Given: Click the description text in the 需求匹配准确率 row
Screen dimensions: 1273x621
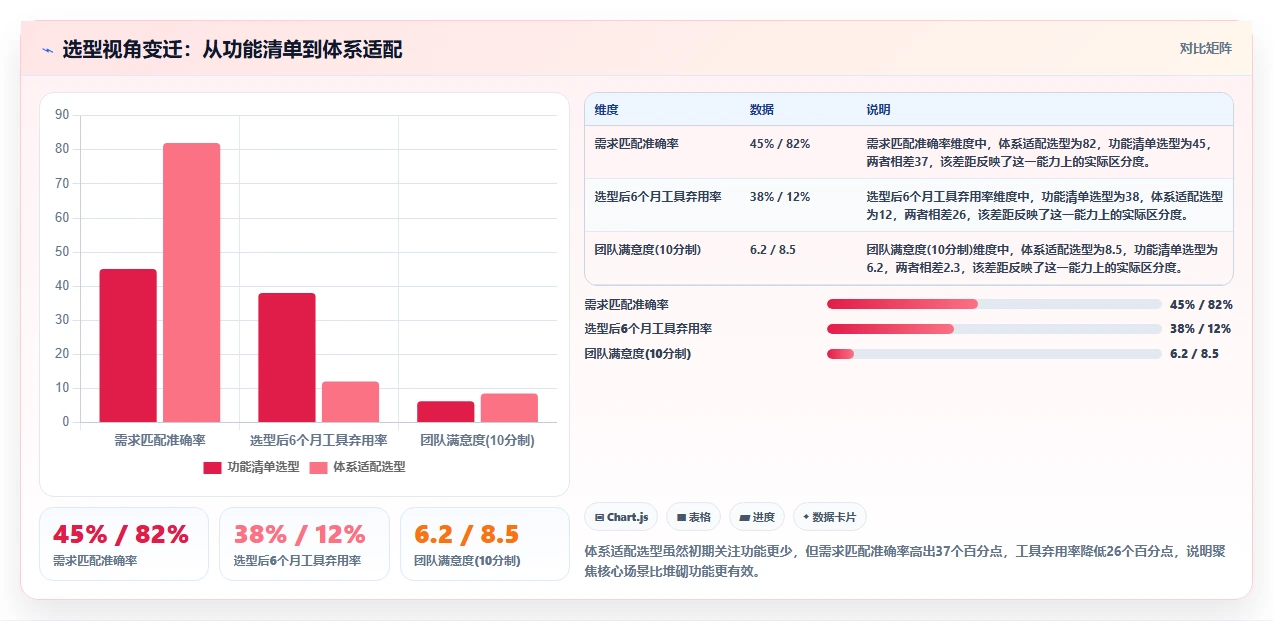Looking at the screenshot, I should [1040, 152].
